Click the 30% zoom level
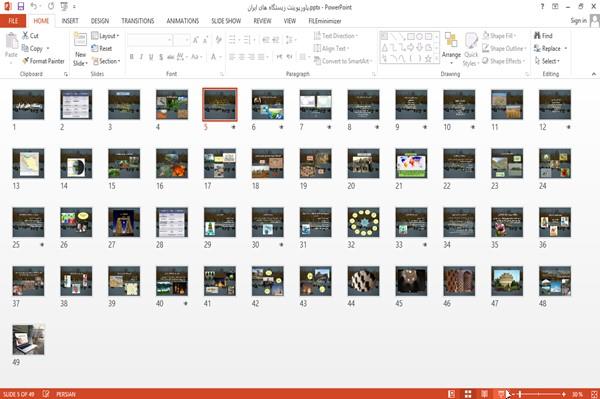 tap(577, 394)
